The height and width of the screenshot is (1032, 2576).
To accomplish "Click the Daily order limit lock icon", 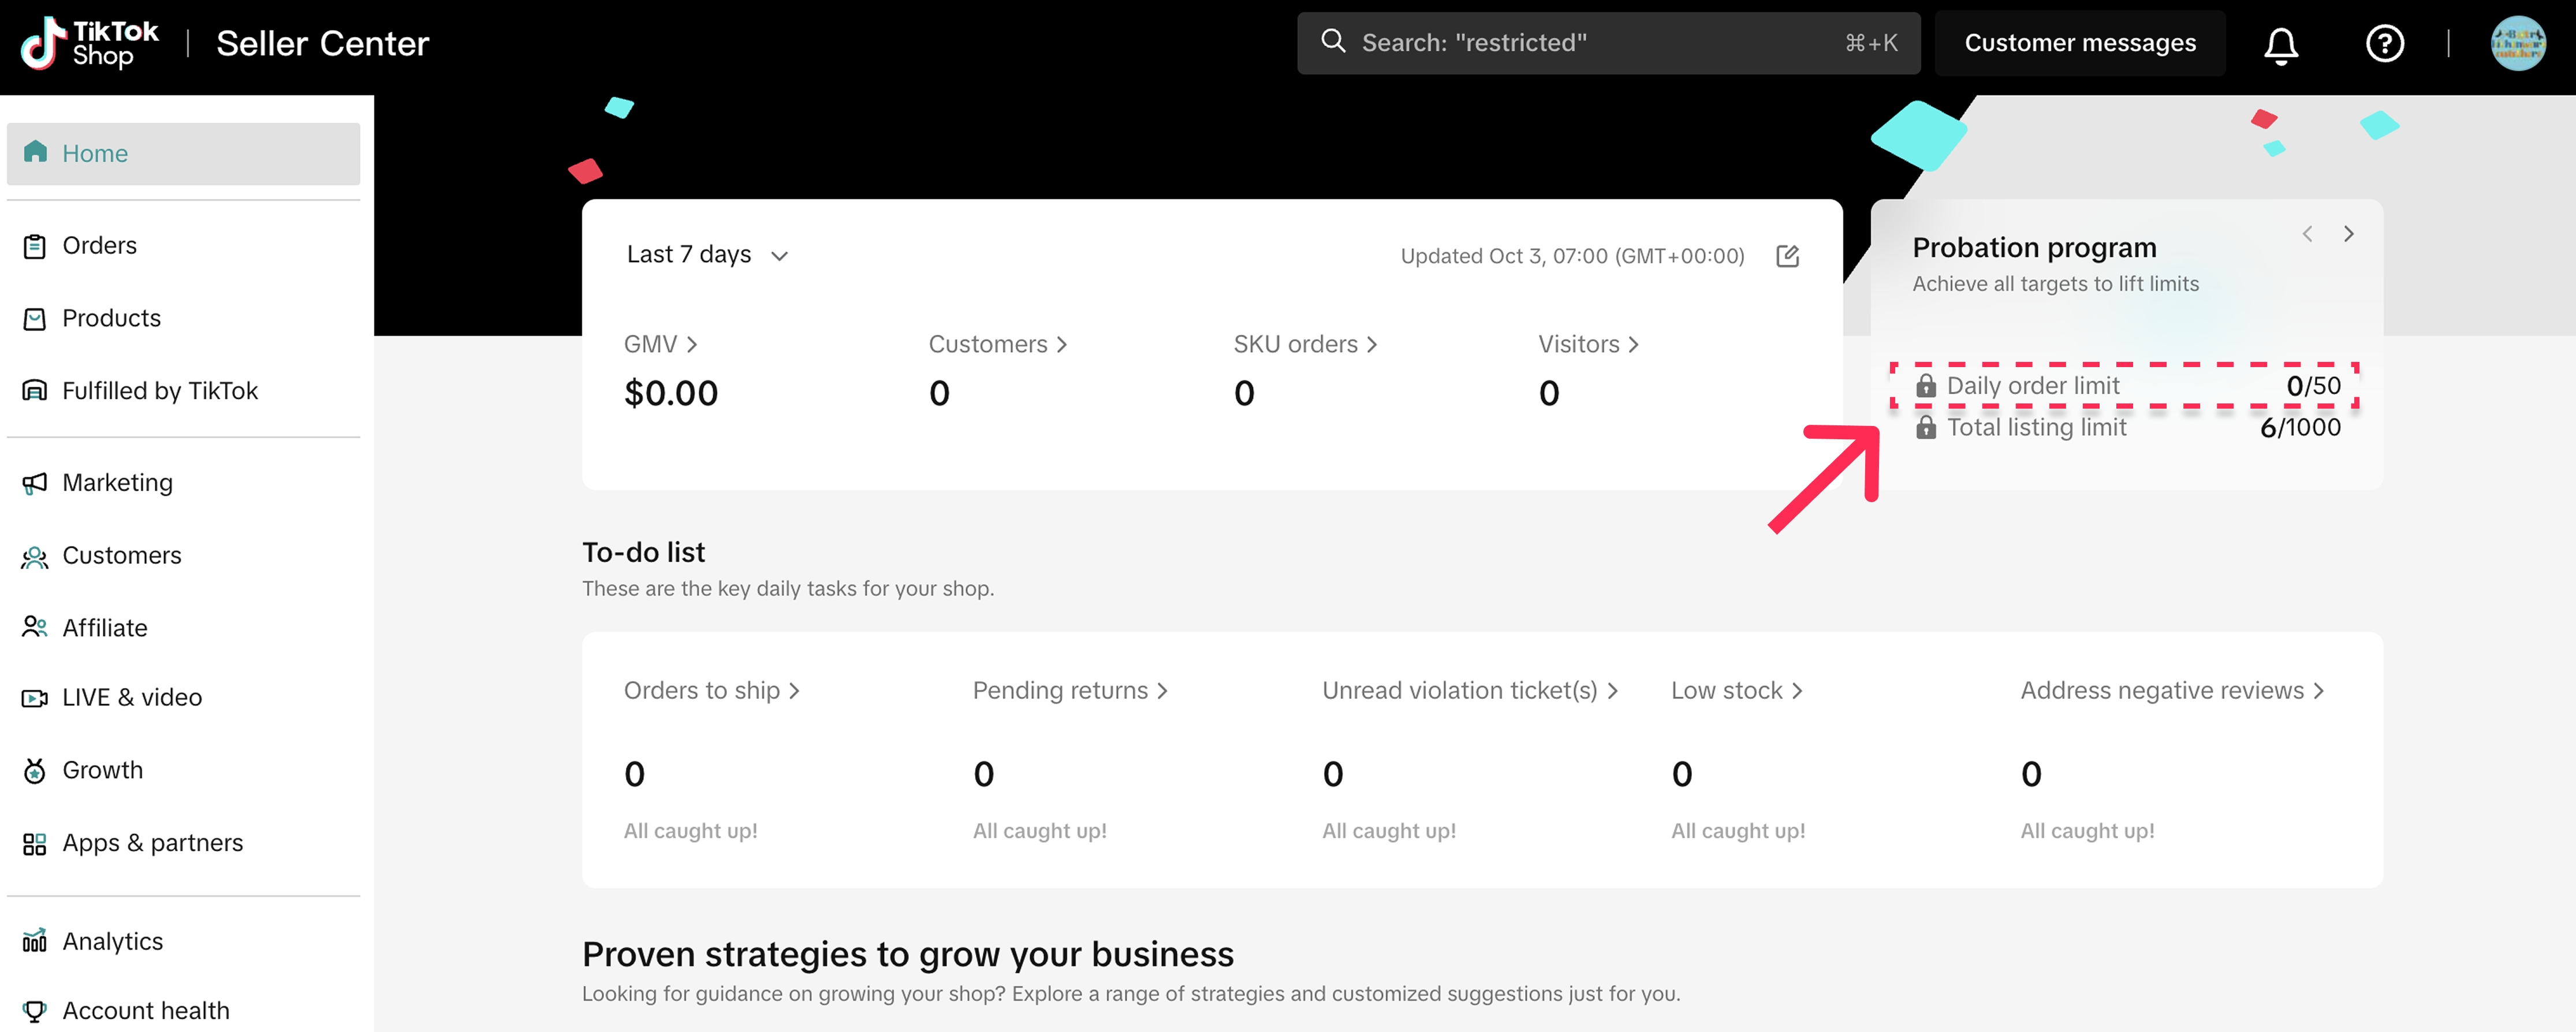I will pyautogui.click(x=1925, y=386).
